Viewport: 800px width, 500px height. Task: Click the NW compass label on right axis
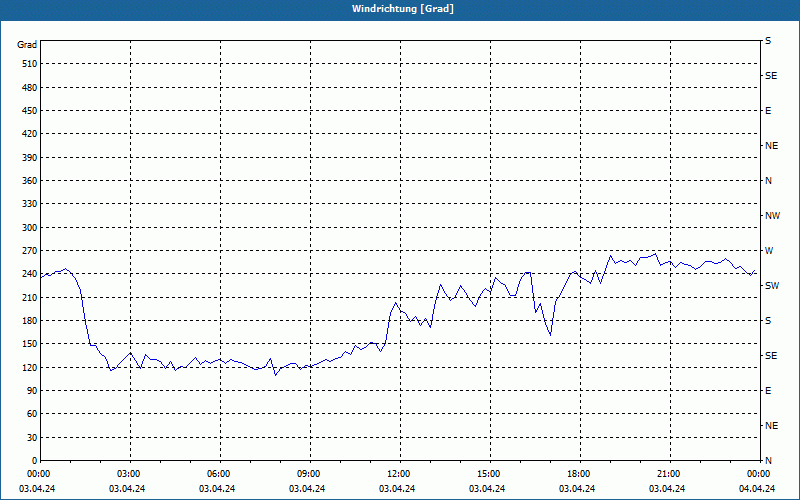(772, 216)
